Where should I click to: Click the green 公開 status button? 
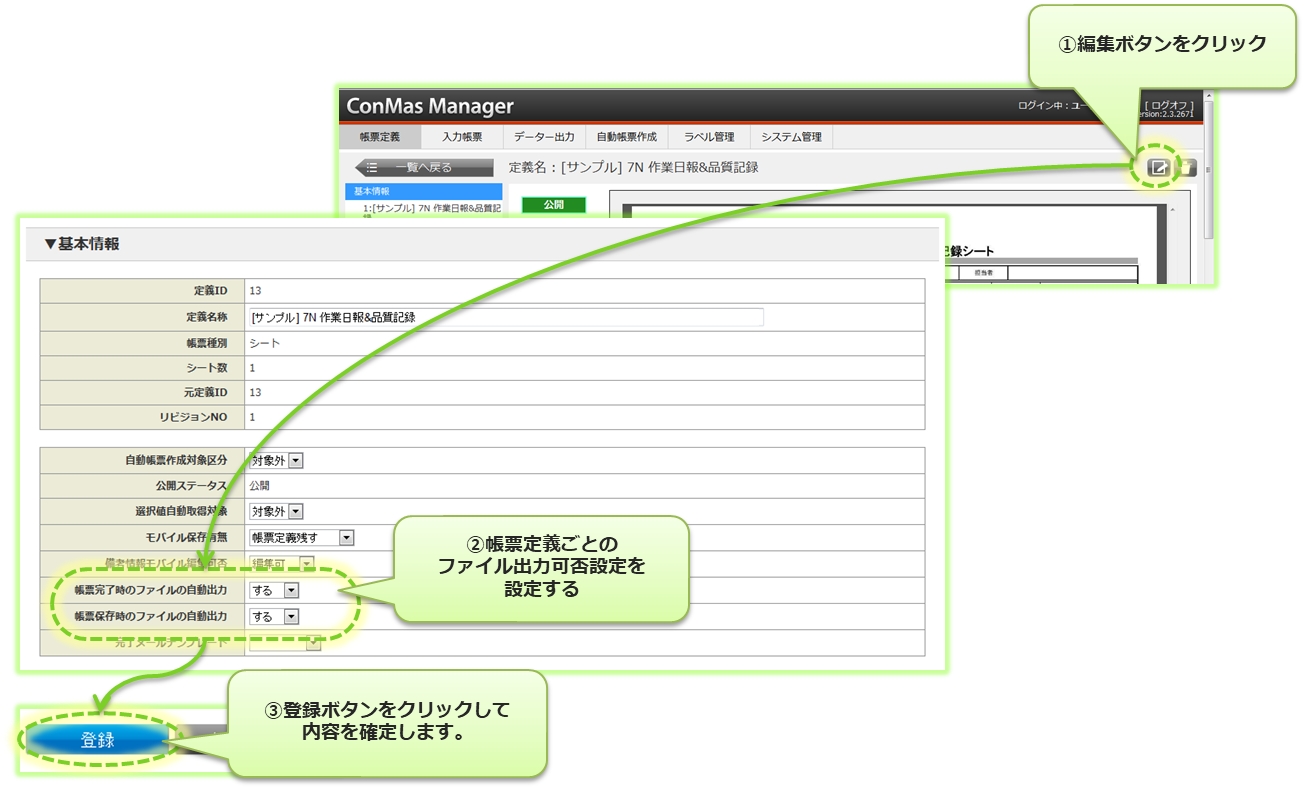pos(553,204)
